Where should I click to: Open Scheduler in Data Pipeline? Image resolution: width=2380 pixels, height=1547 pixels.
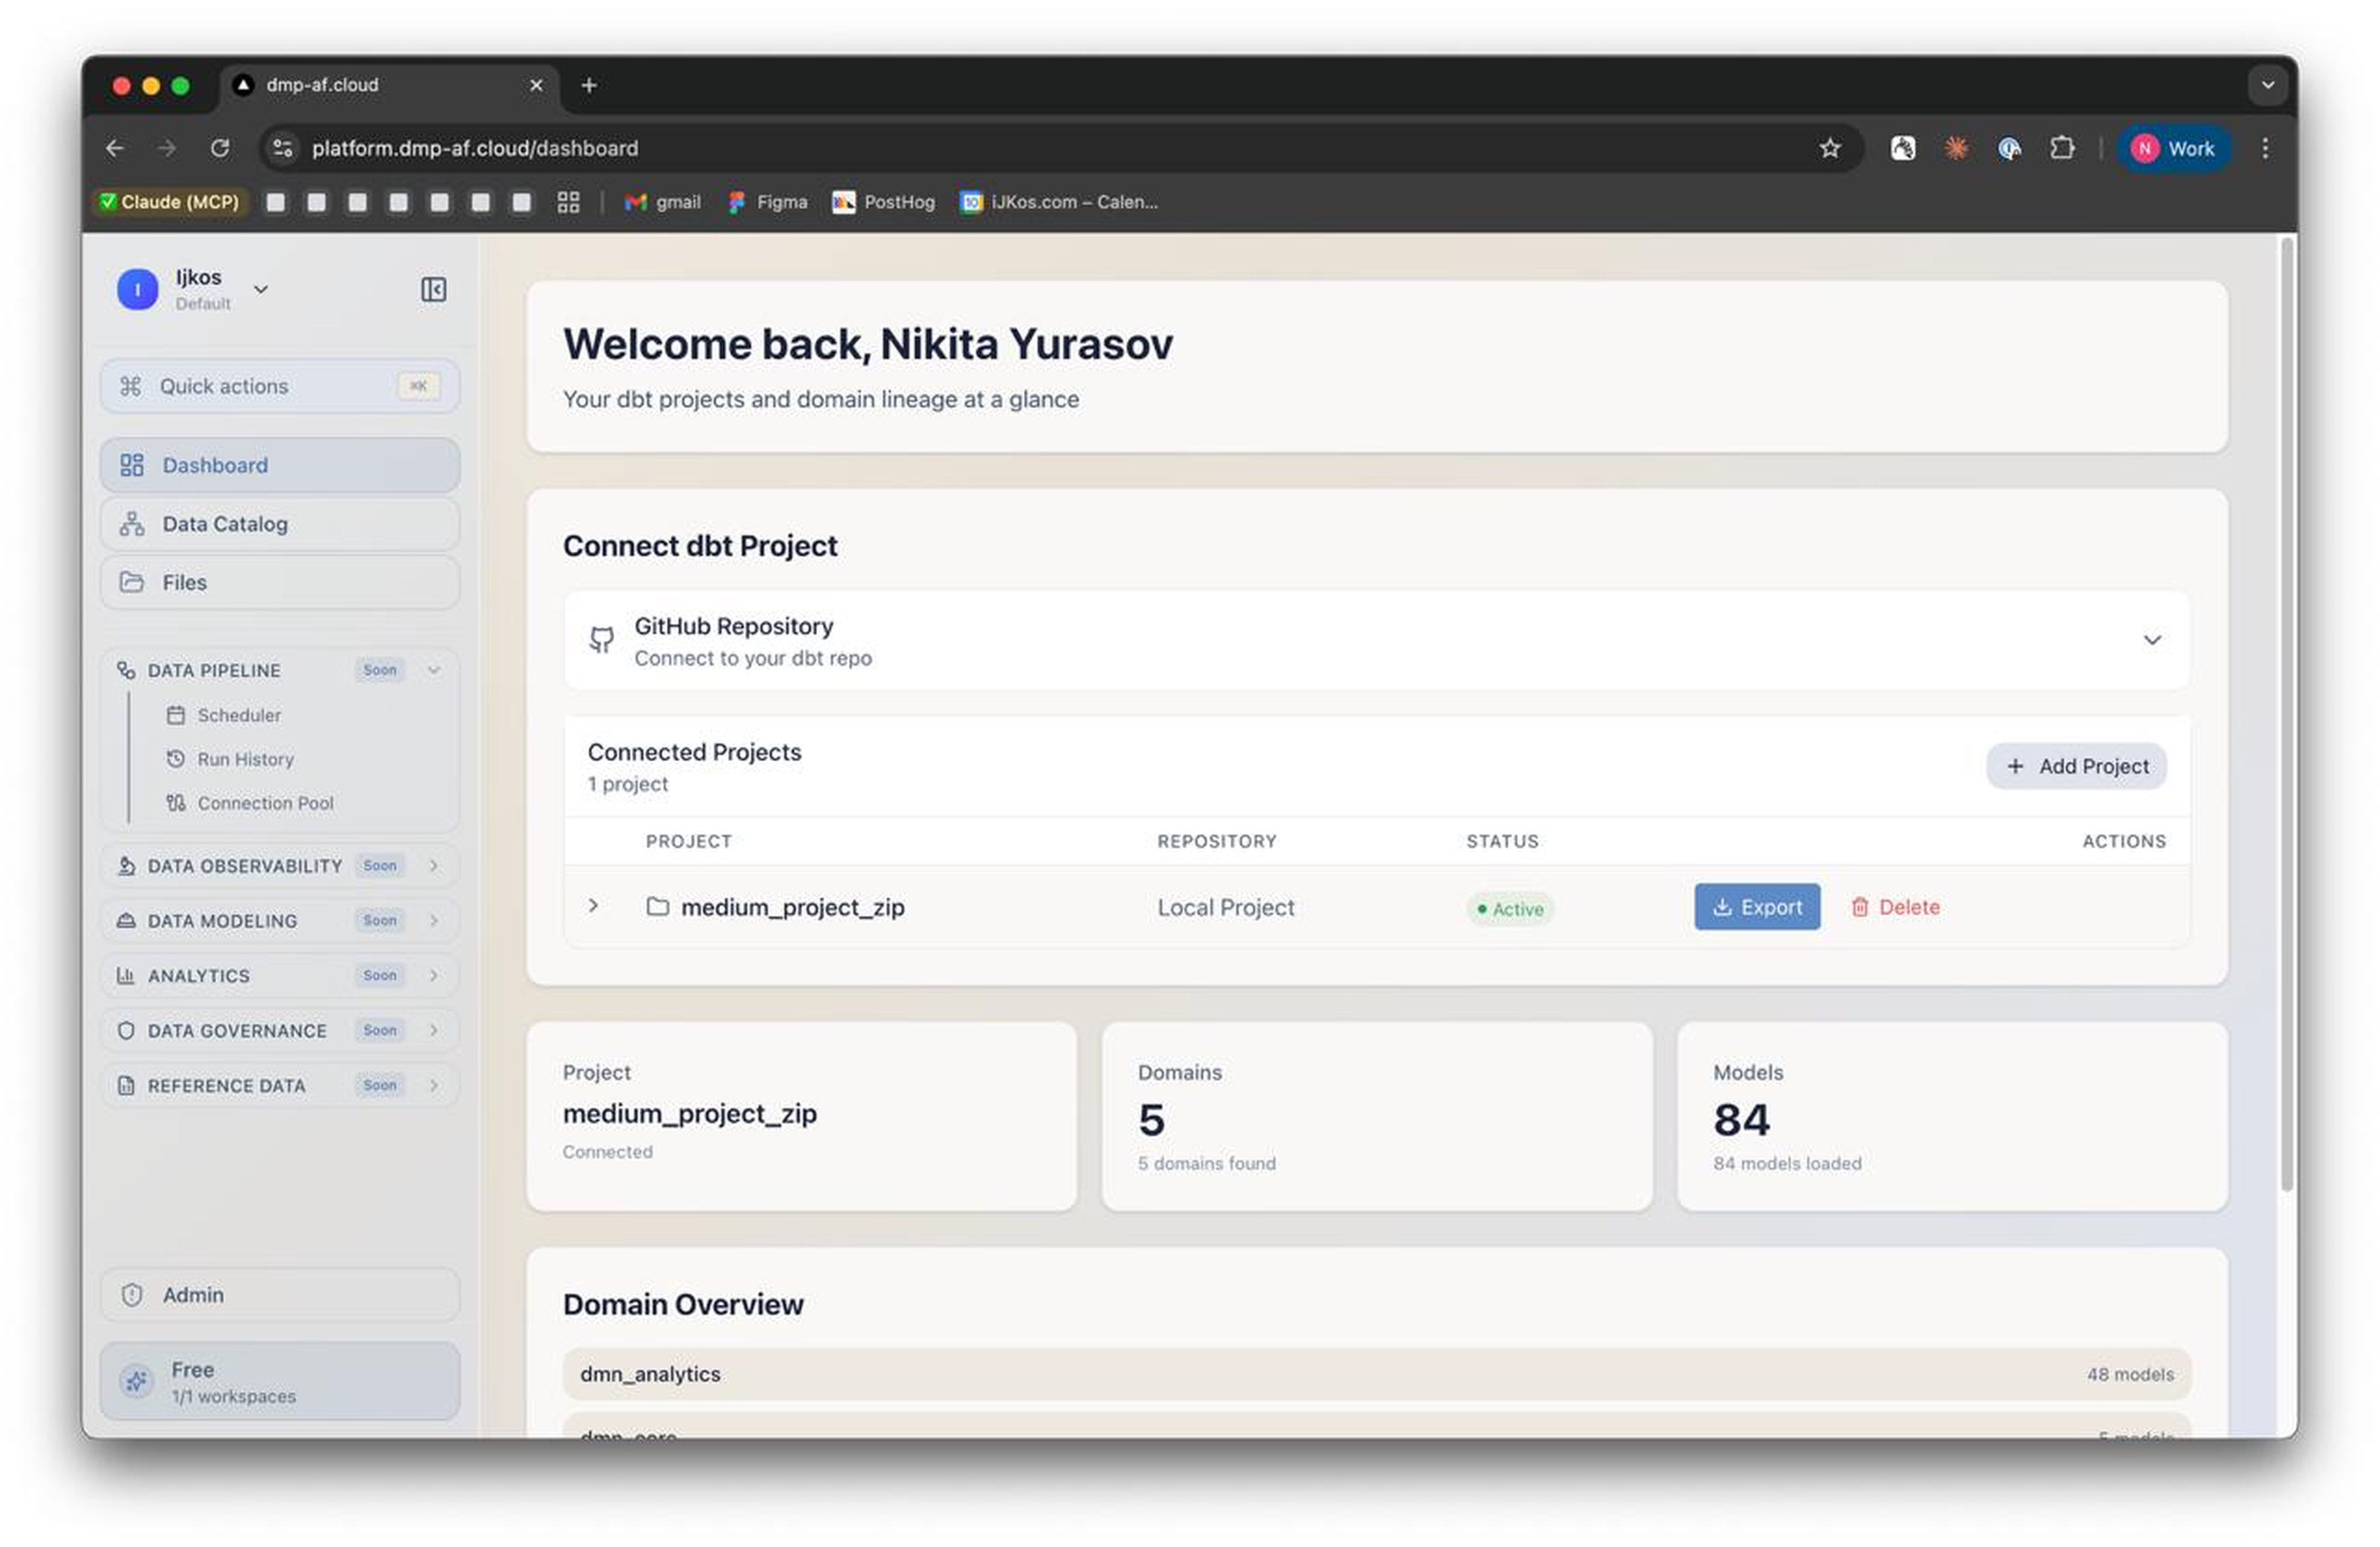click(224, 716)
